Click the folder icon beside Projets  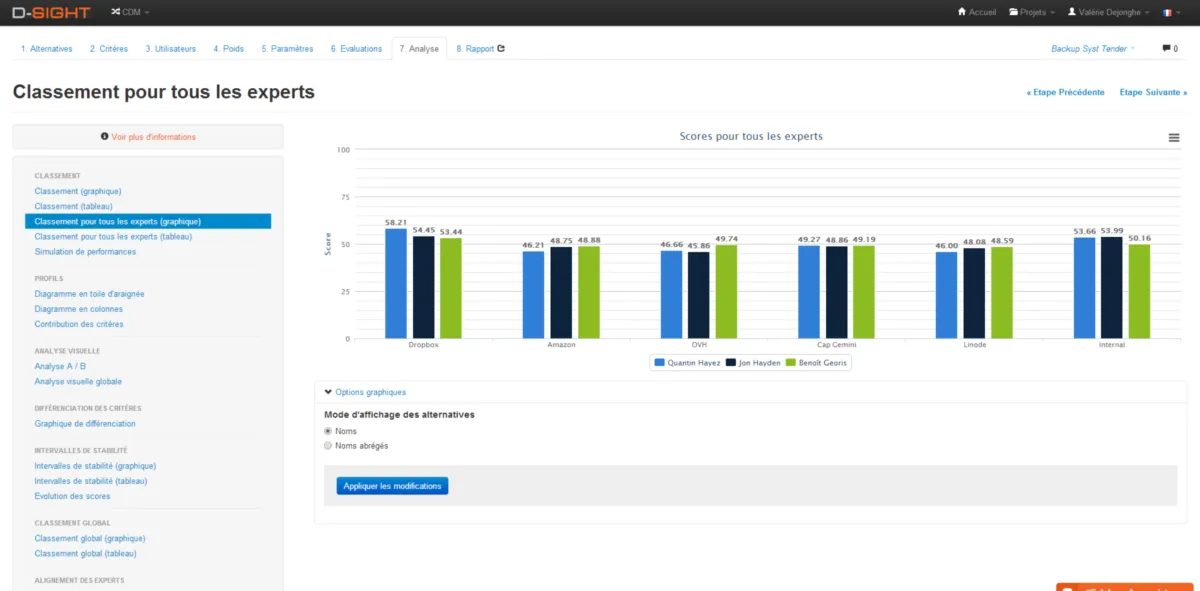1014,13
